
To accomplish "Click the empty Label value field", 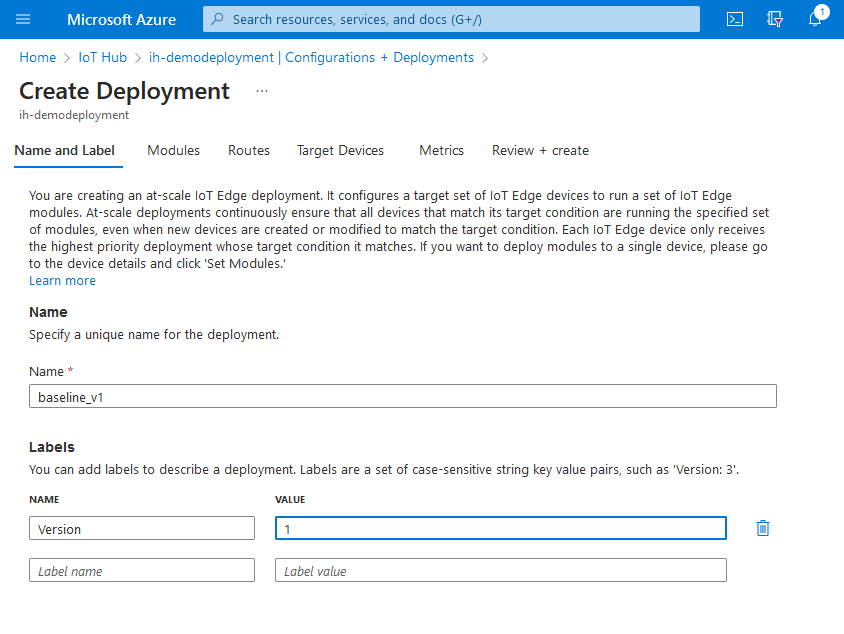I will click(x=500, y=570).
